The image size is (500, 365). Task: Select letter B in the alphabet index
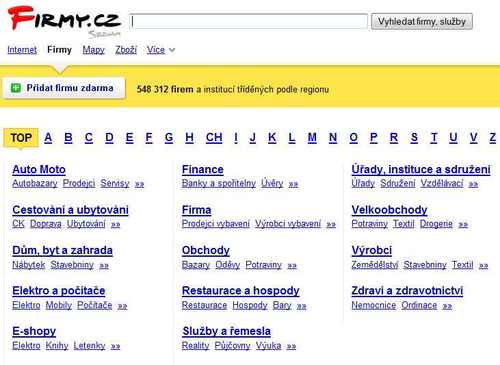coord(68,138)
